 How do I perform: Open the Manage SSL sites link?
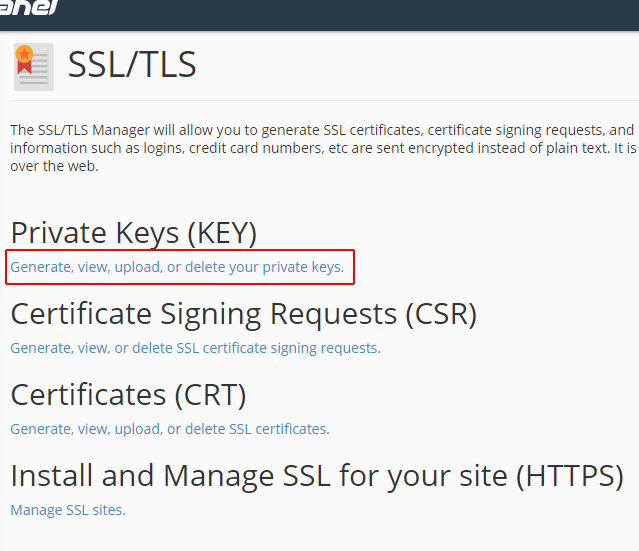click(x=68, y=510)
